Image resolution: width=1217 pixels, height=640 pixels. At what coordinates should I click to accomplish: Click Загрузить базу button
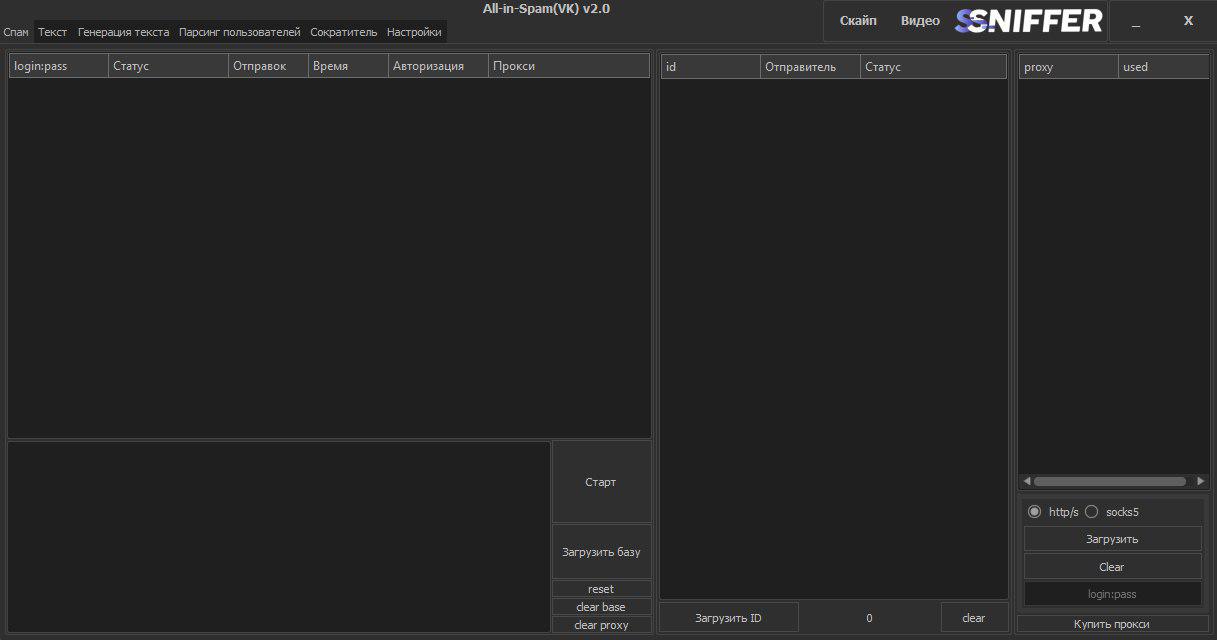(601, 552)
